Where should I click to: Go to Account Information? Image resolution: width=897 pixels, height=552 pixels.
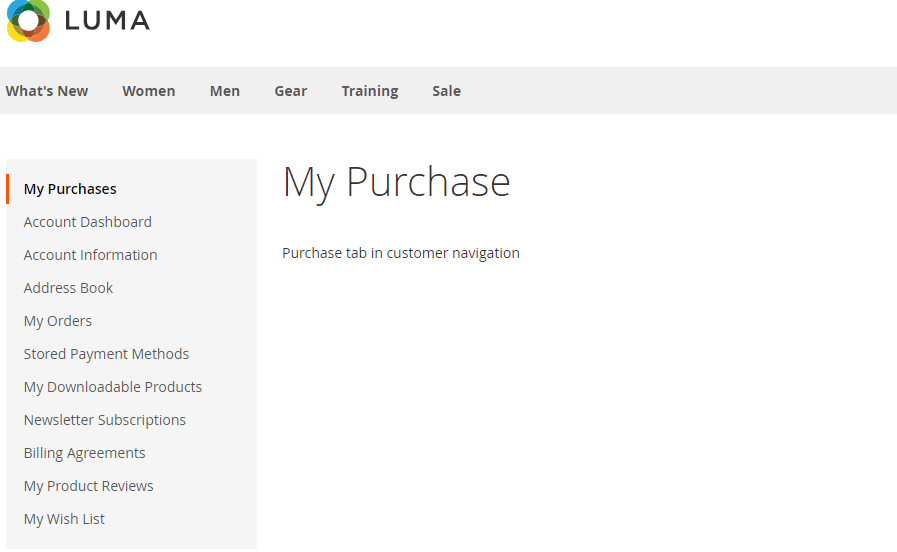point(90,255)
